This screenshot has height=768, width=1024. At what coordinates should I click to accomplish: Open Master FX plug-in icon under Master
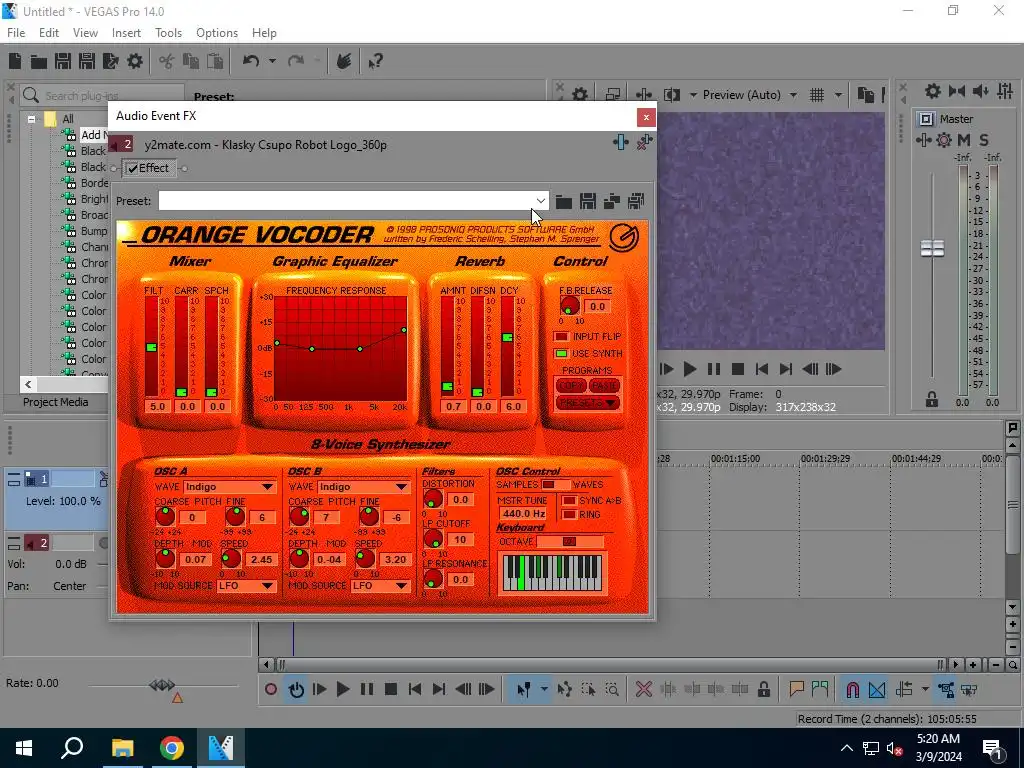923,140
